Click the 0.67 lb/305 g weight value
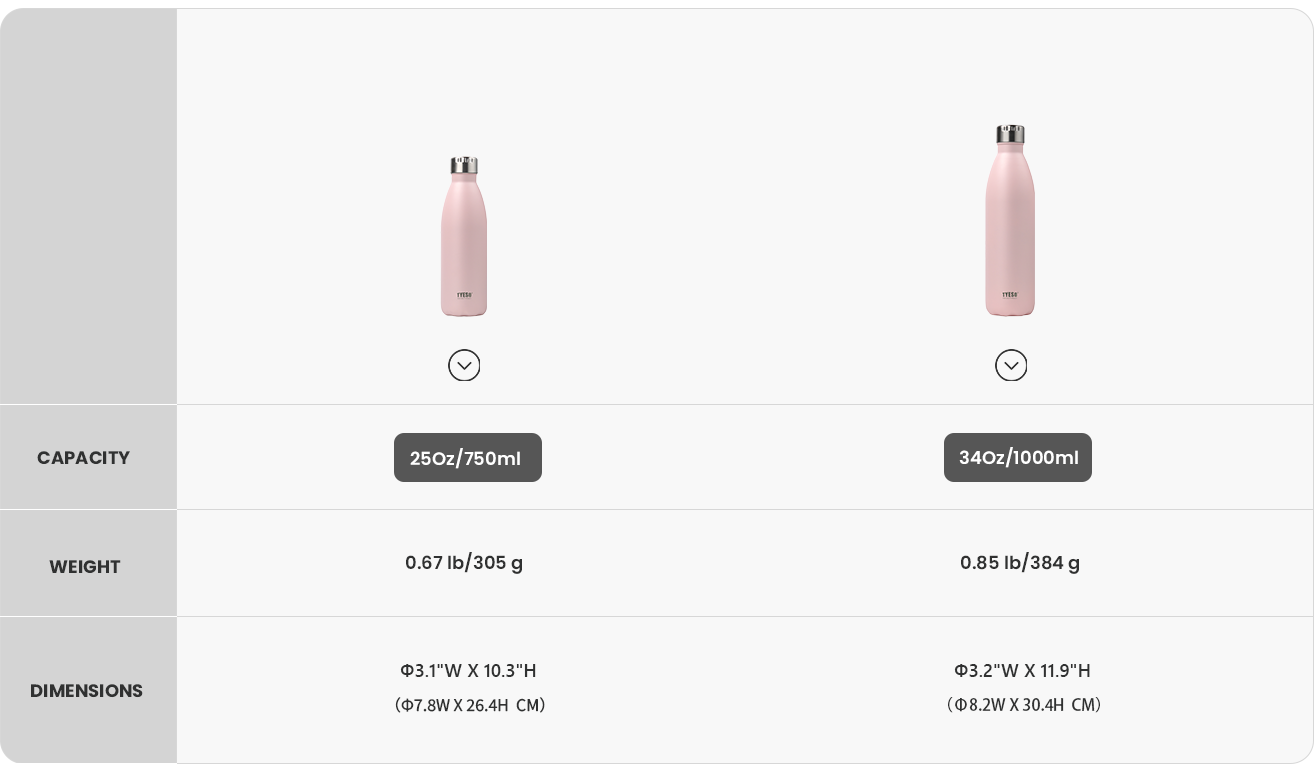Screen dimensions: 1314x769 coord(464,563)
